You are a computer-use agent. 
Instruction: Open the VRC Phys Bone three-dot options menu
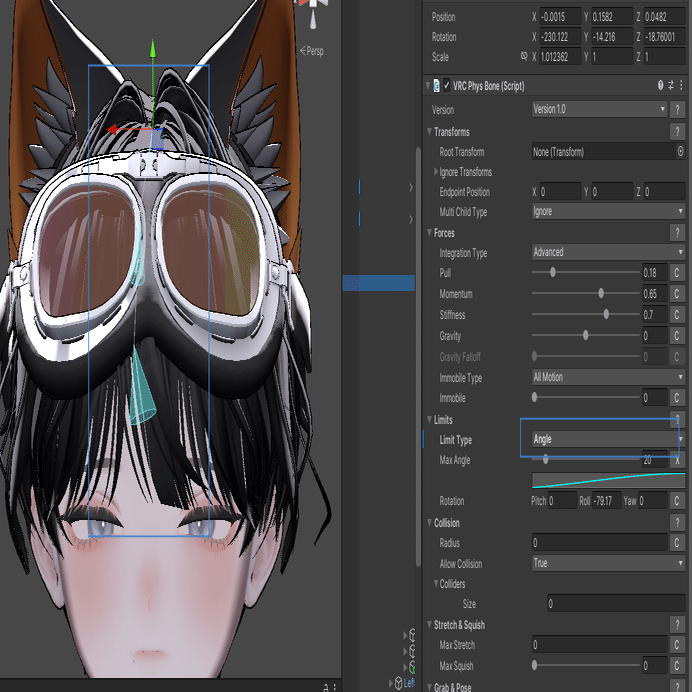tap(681, 85)
